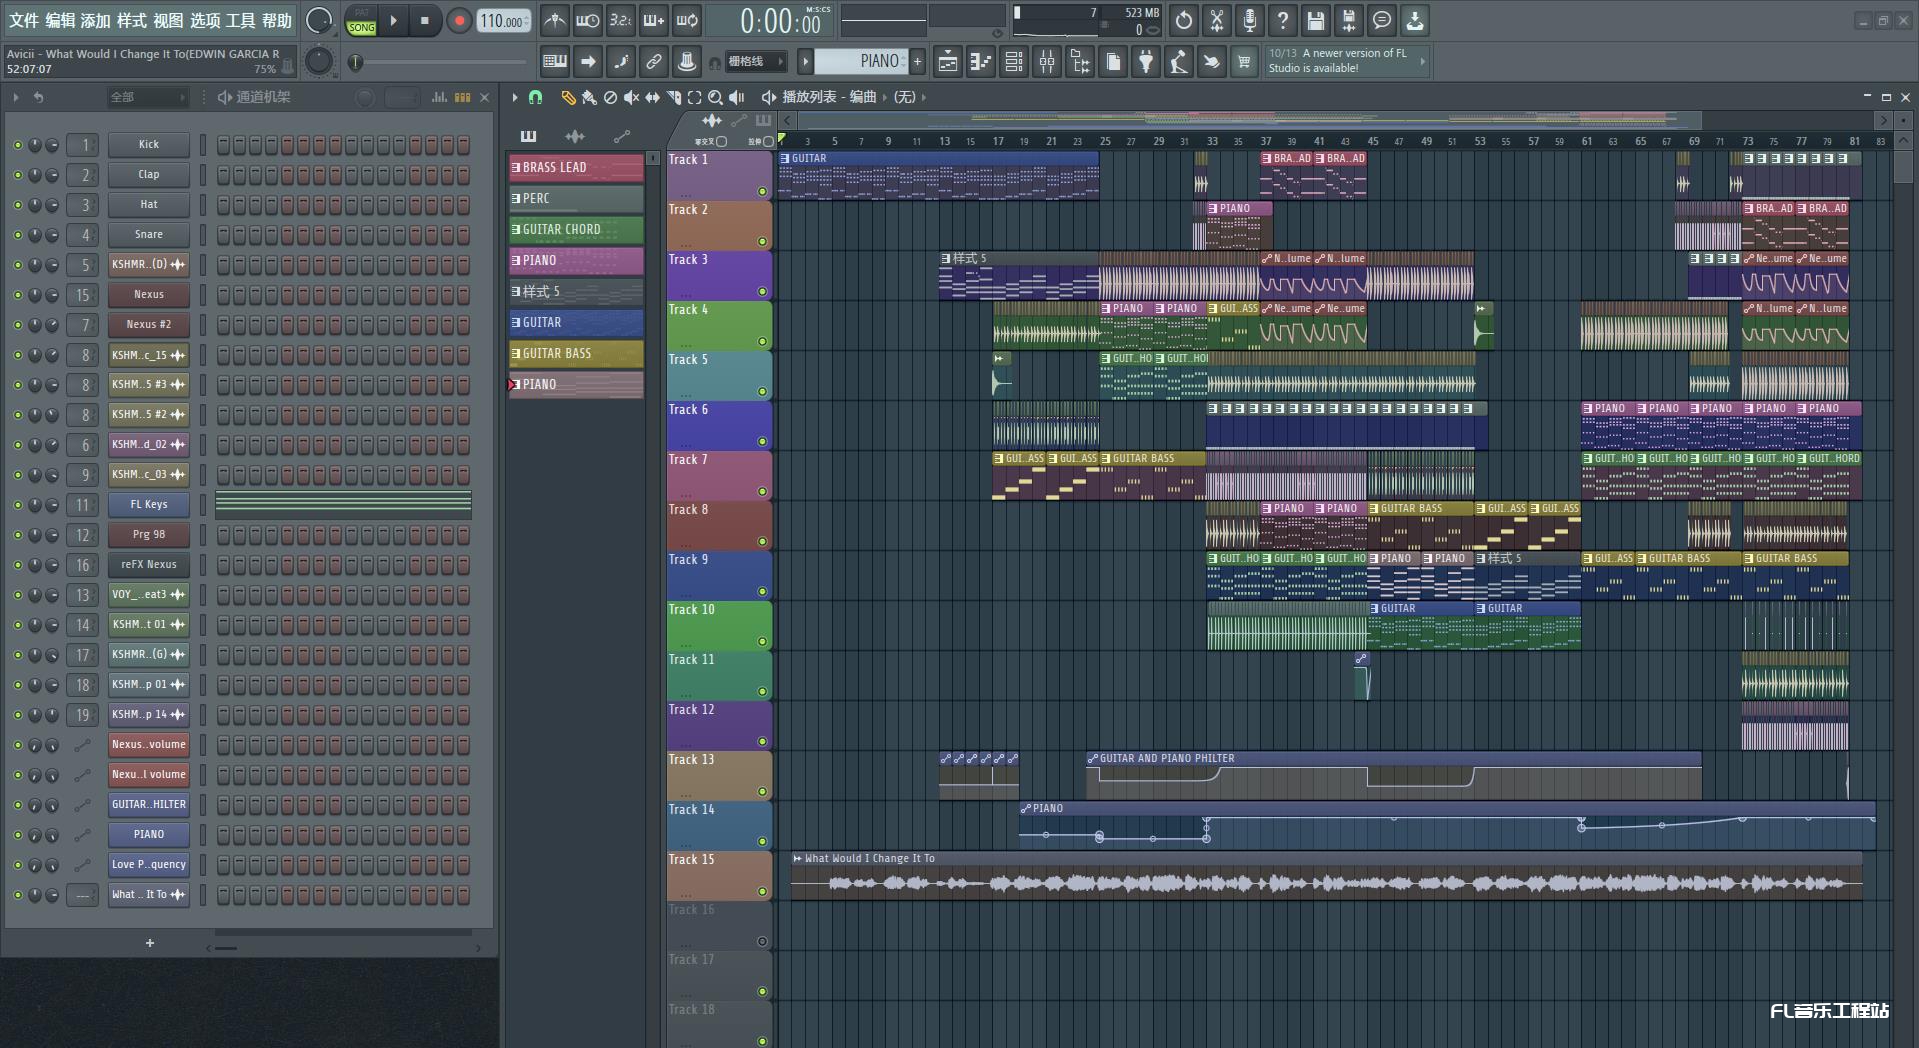Add a channel with the plus button

[x=150, y=943]
